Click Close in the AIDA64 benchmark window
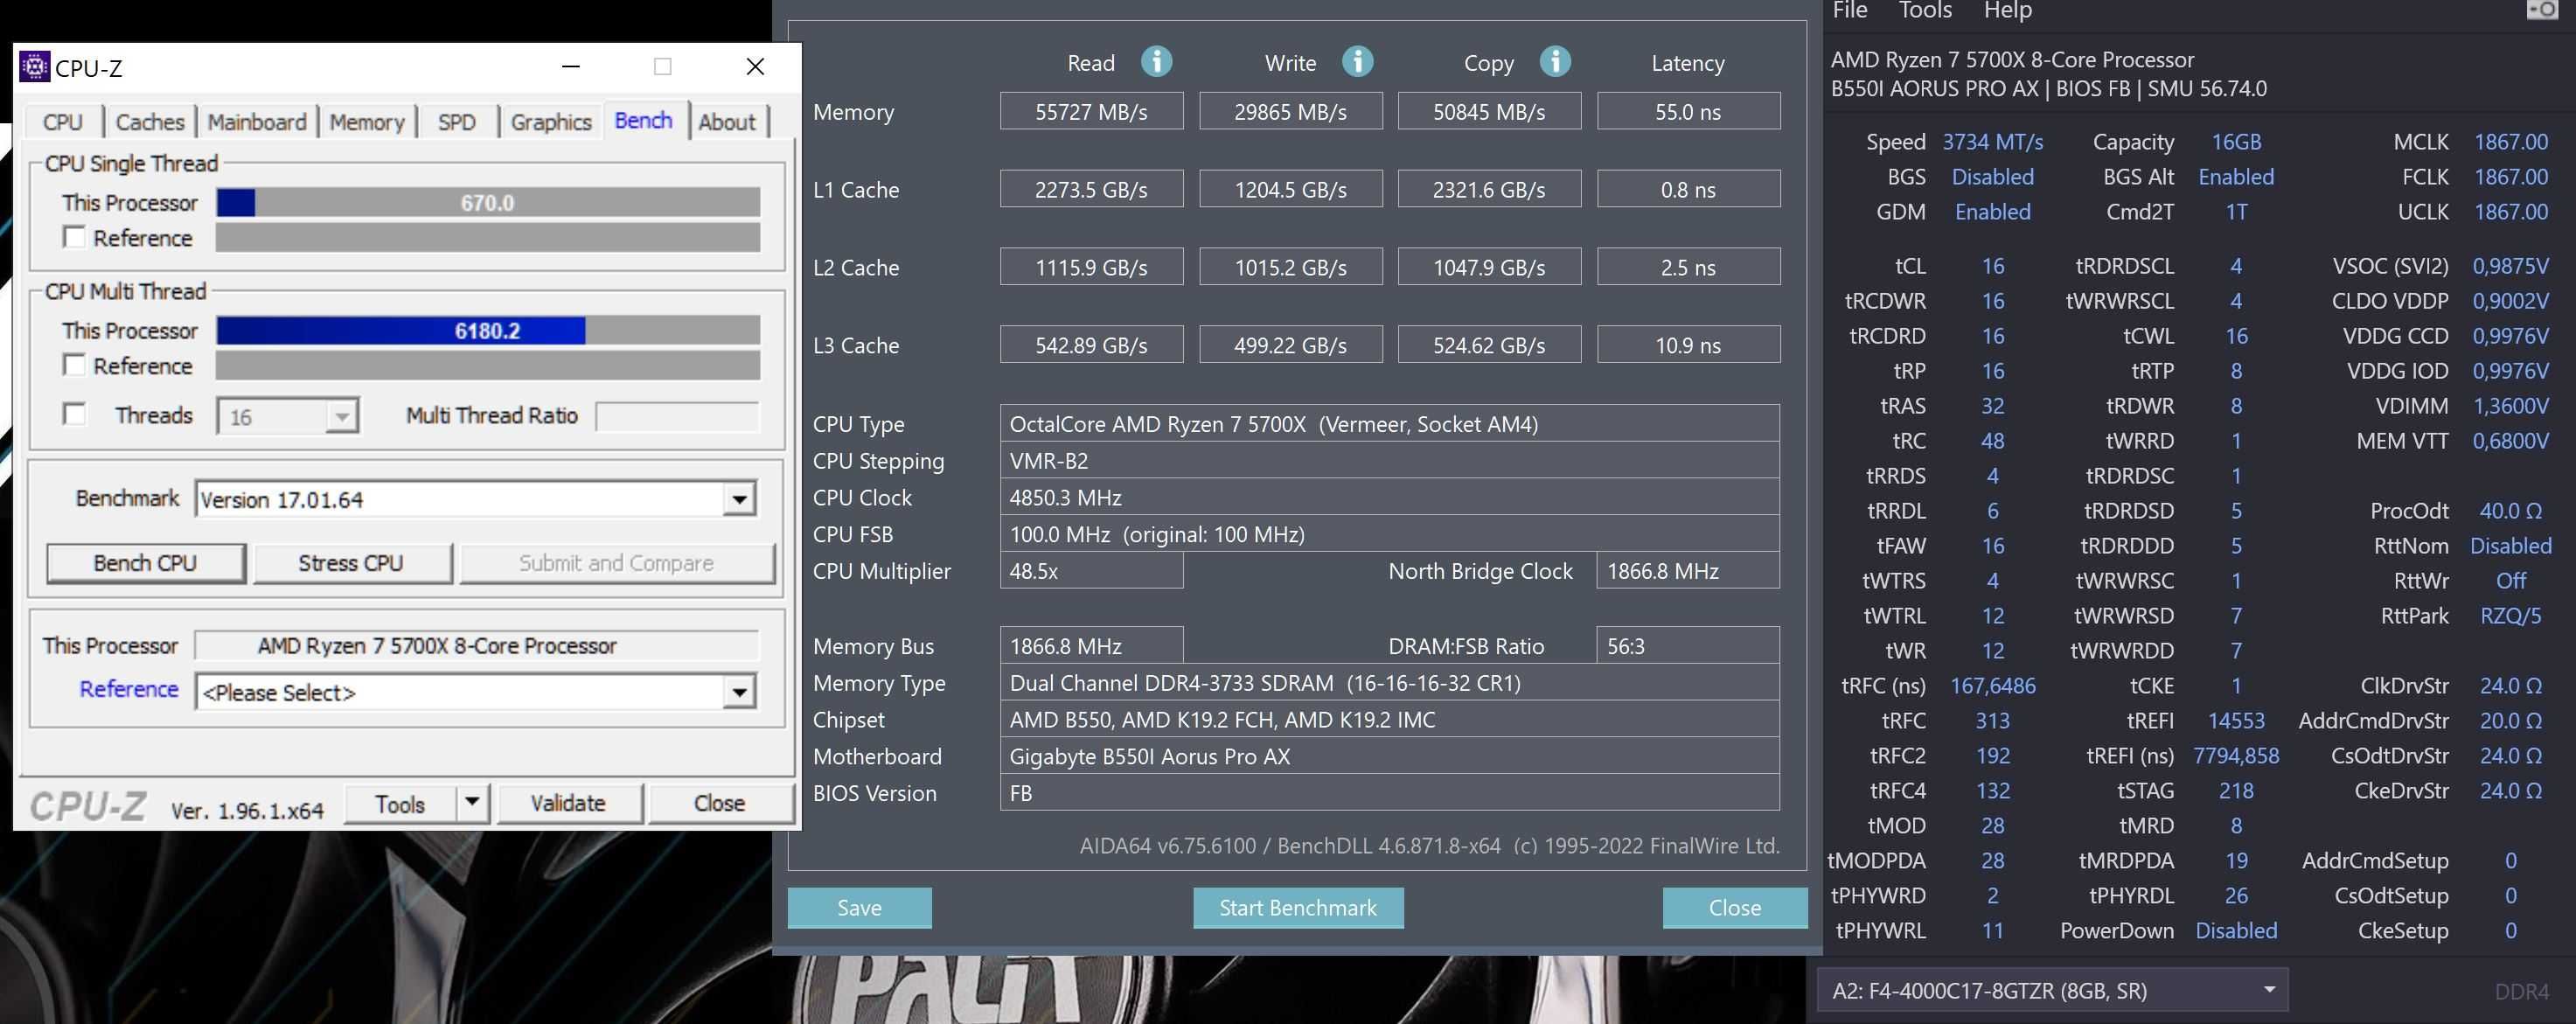Viewport: 2576px width, 1024px height. click(x=1734, y=907)
